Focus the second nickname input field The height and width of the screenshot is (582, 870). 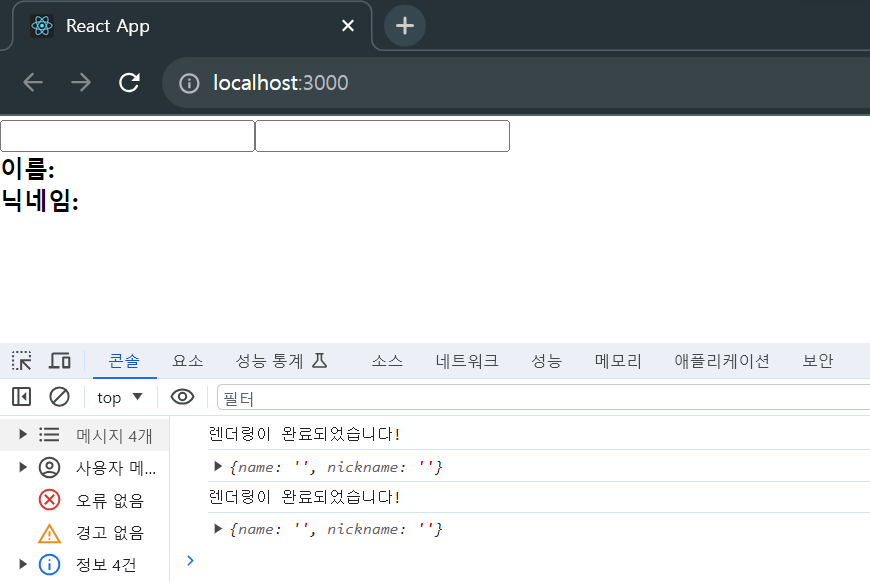(382, 136)
